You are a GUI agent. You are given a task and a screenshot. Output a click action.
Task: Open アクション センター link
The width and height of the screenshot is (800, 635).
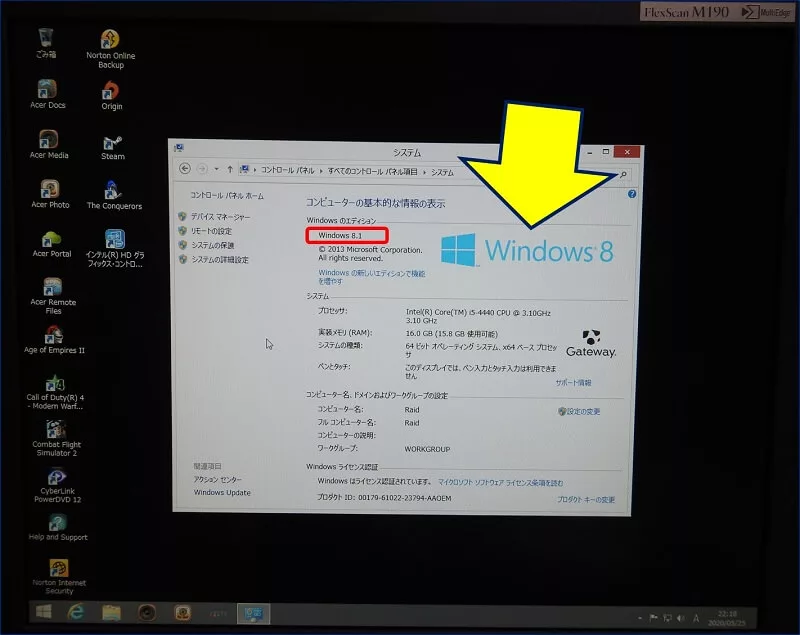pos(217,479)
